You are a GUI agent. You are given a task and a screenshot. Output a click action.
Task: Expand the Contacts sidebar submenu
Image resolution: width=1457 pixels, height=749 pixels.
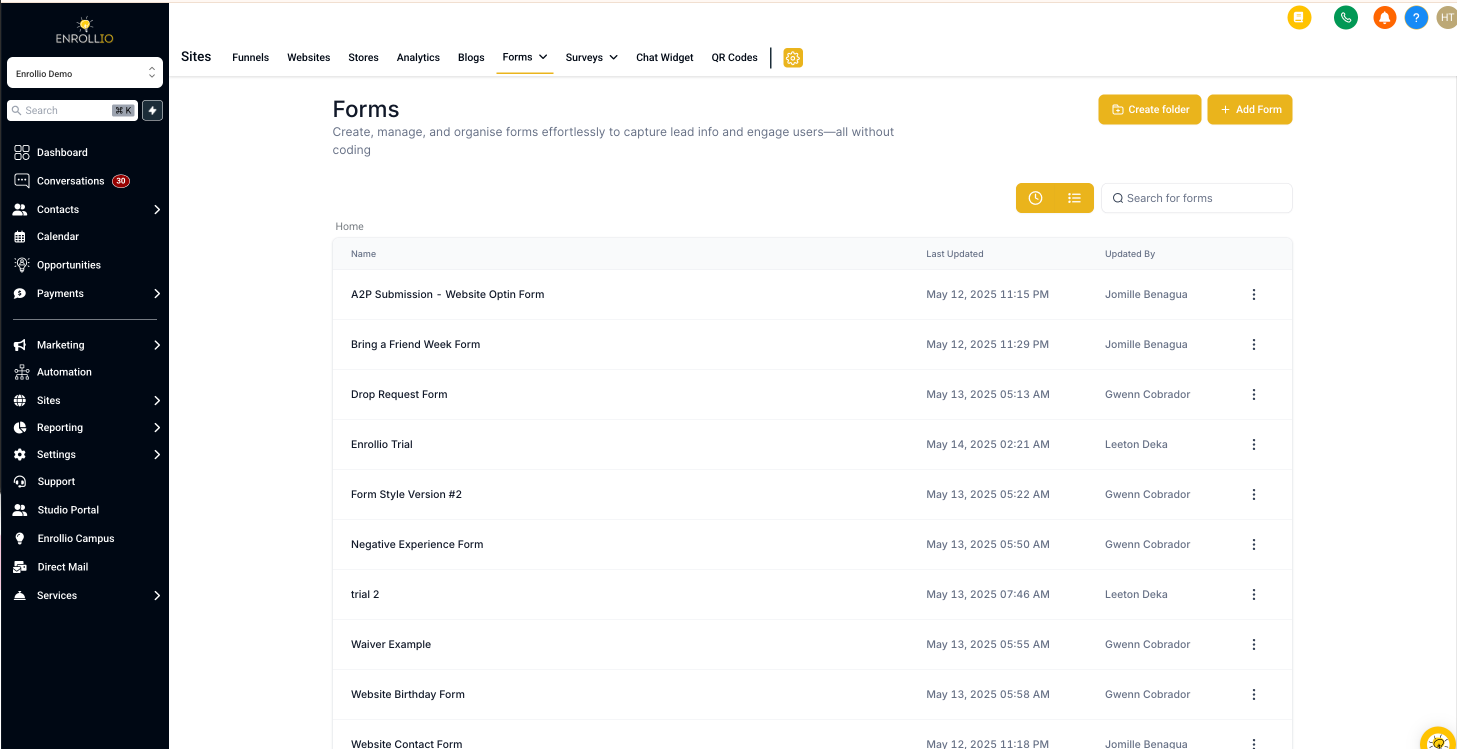pos(157,209)
